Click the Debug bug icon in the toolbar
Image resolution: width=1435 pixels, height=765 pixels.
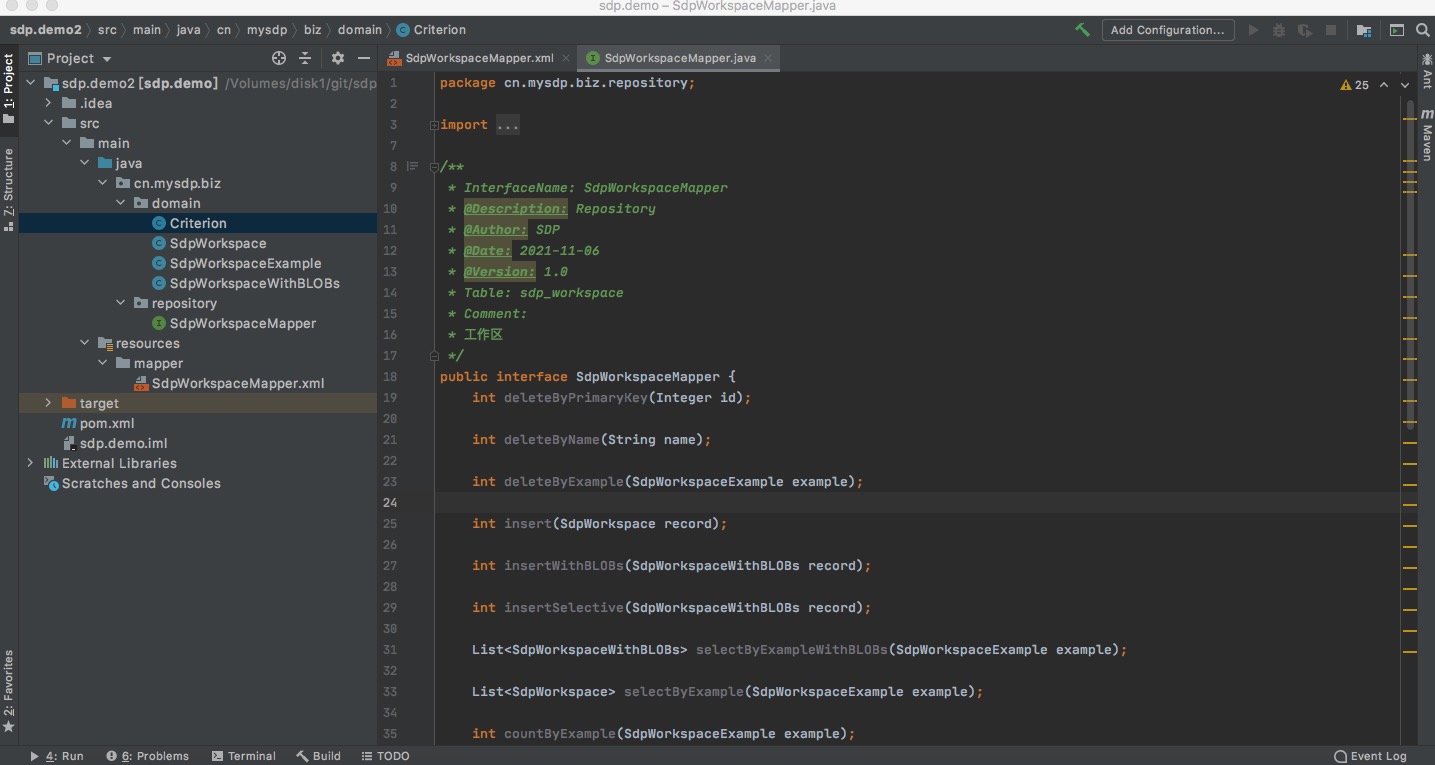click(1279, 30)
